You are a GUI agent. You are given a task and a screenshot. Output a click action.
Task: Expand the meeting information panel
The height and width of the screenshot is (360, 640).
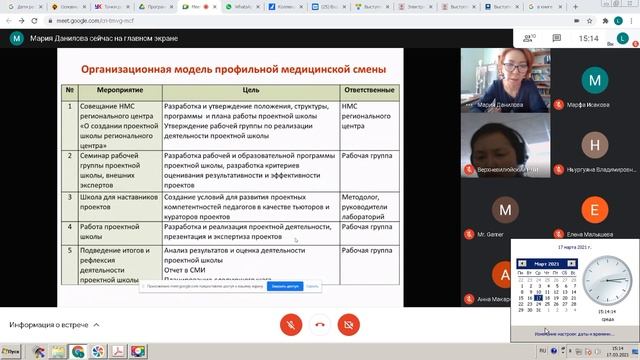point(54,325)
